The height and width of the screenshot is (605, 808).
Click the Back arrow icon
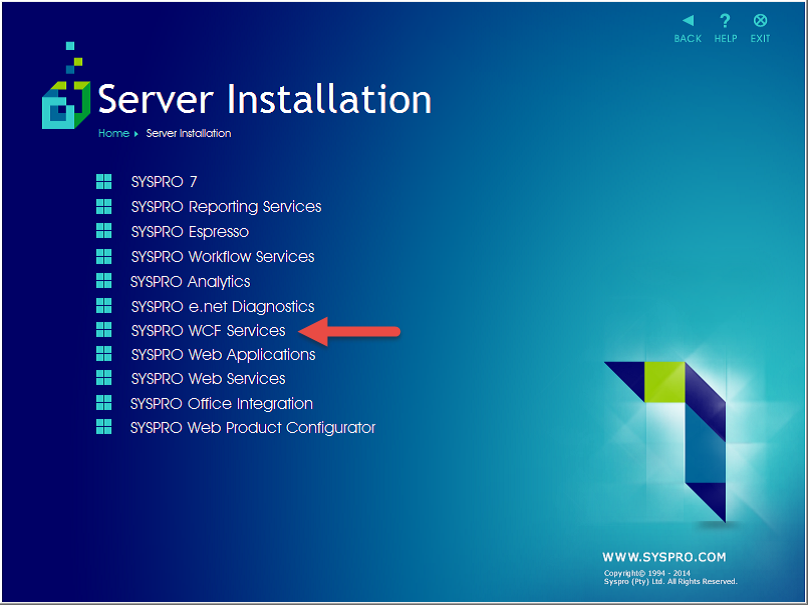click(x=688, y=21)
